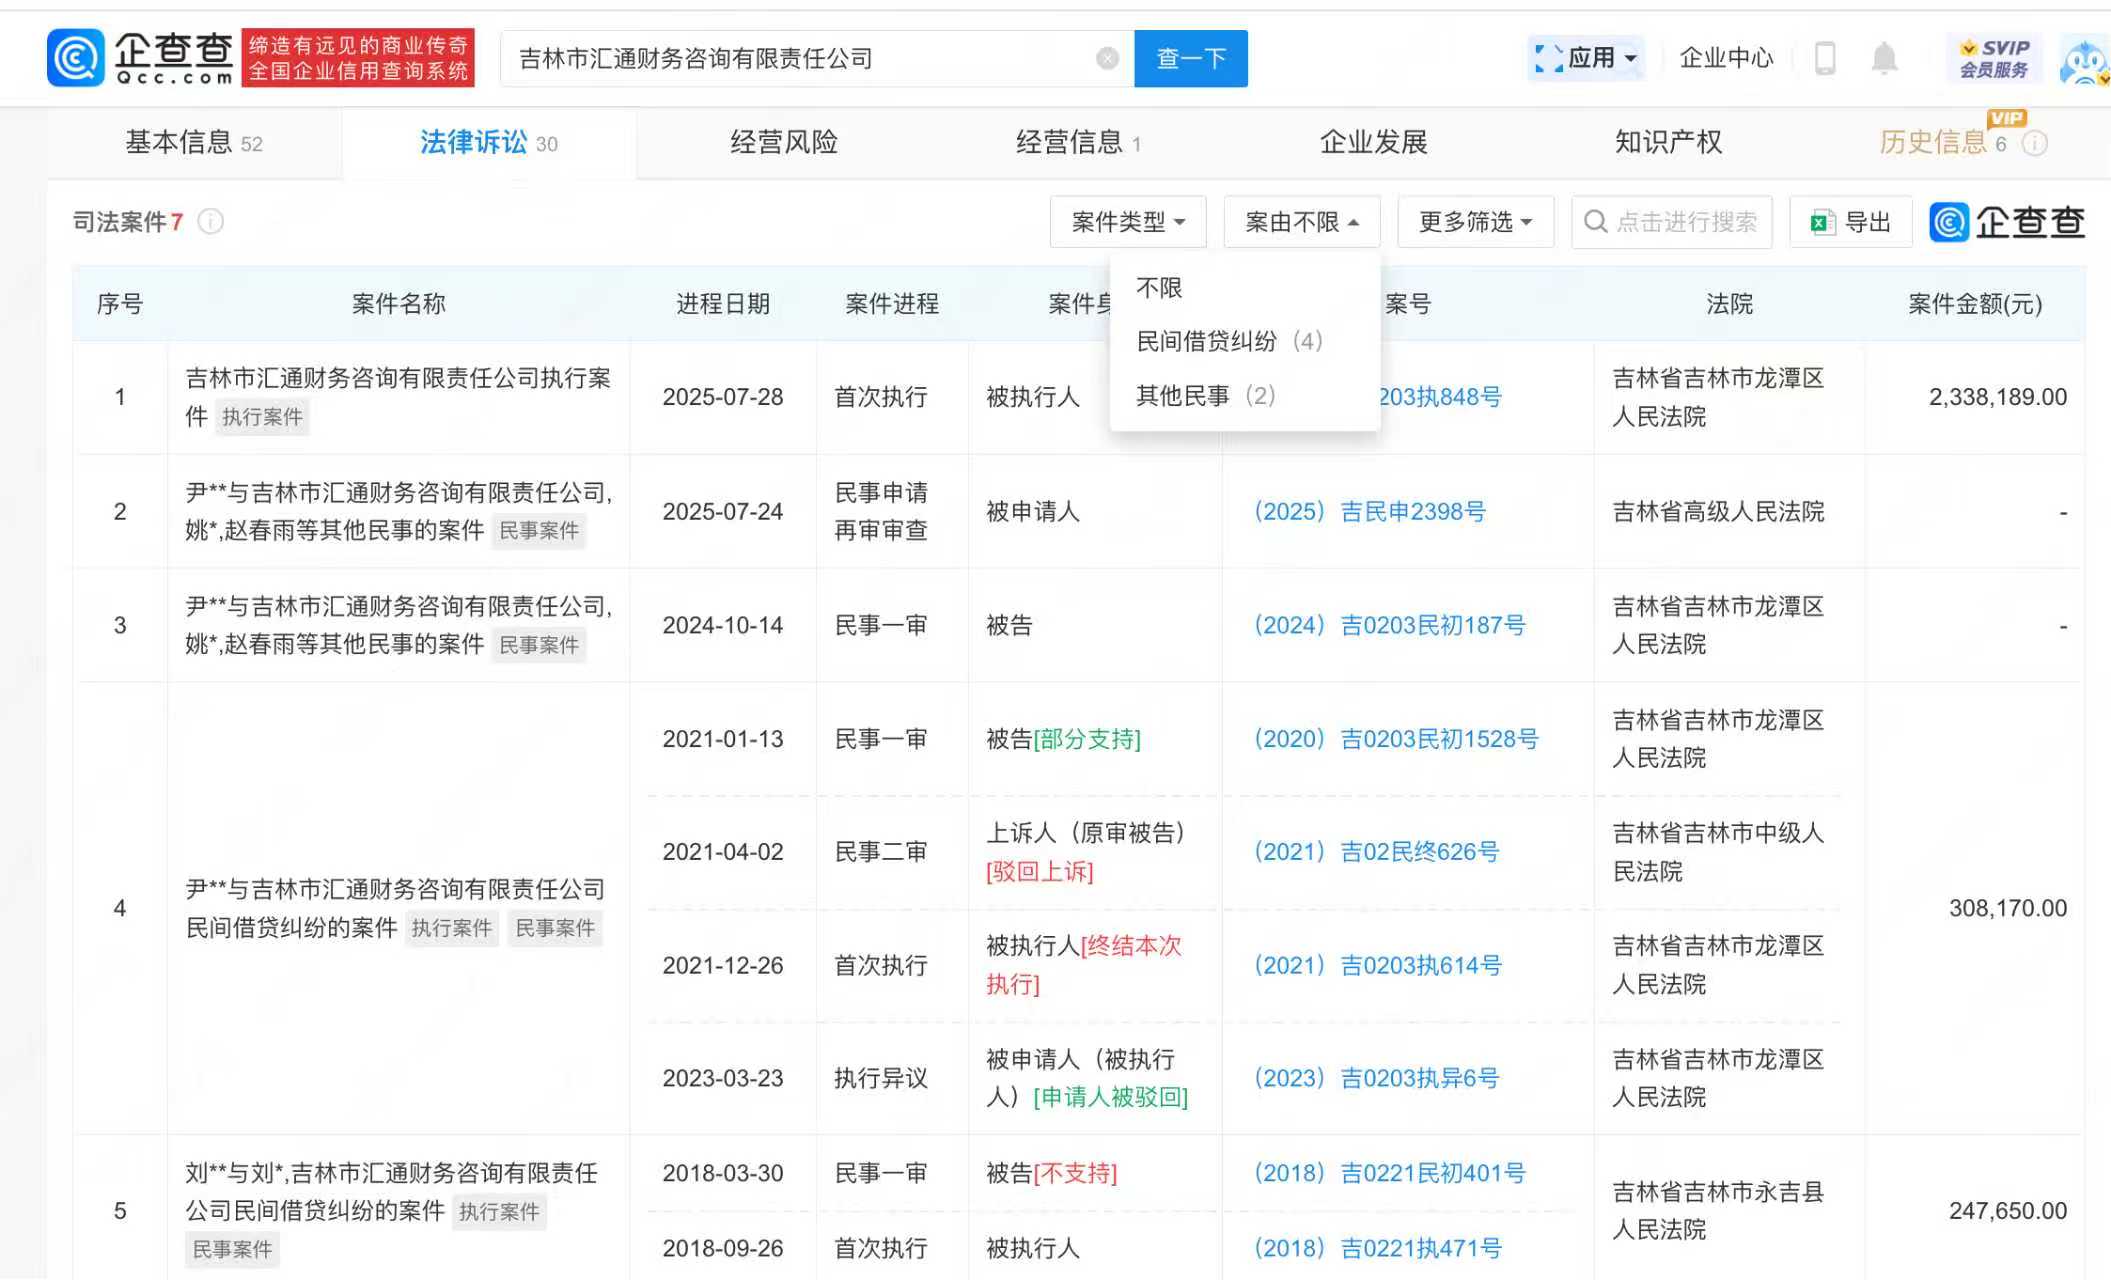Screen dimensions: 2111x1280
Task: Expand the 案件类型 filter dropdown
Action: pyautogui.click(x=1127, y=222)
